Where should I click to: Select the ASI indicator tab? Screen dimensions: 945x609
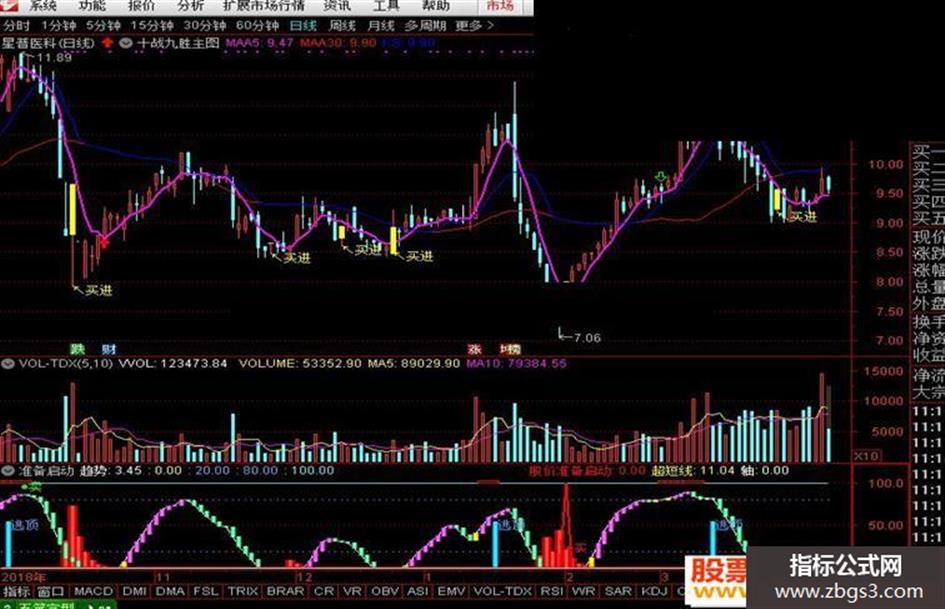[x=418, y=592]
